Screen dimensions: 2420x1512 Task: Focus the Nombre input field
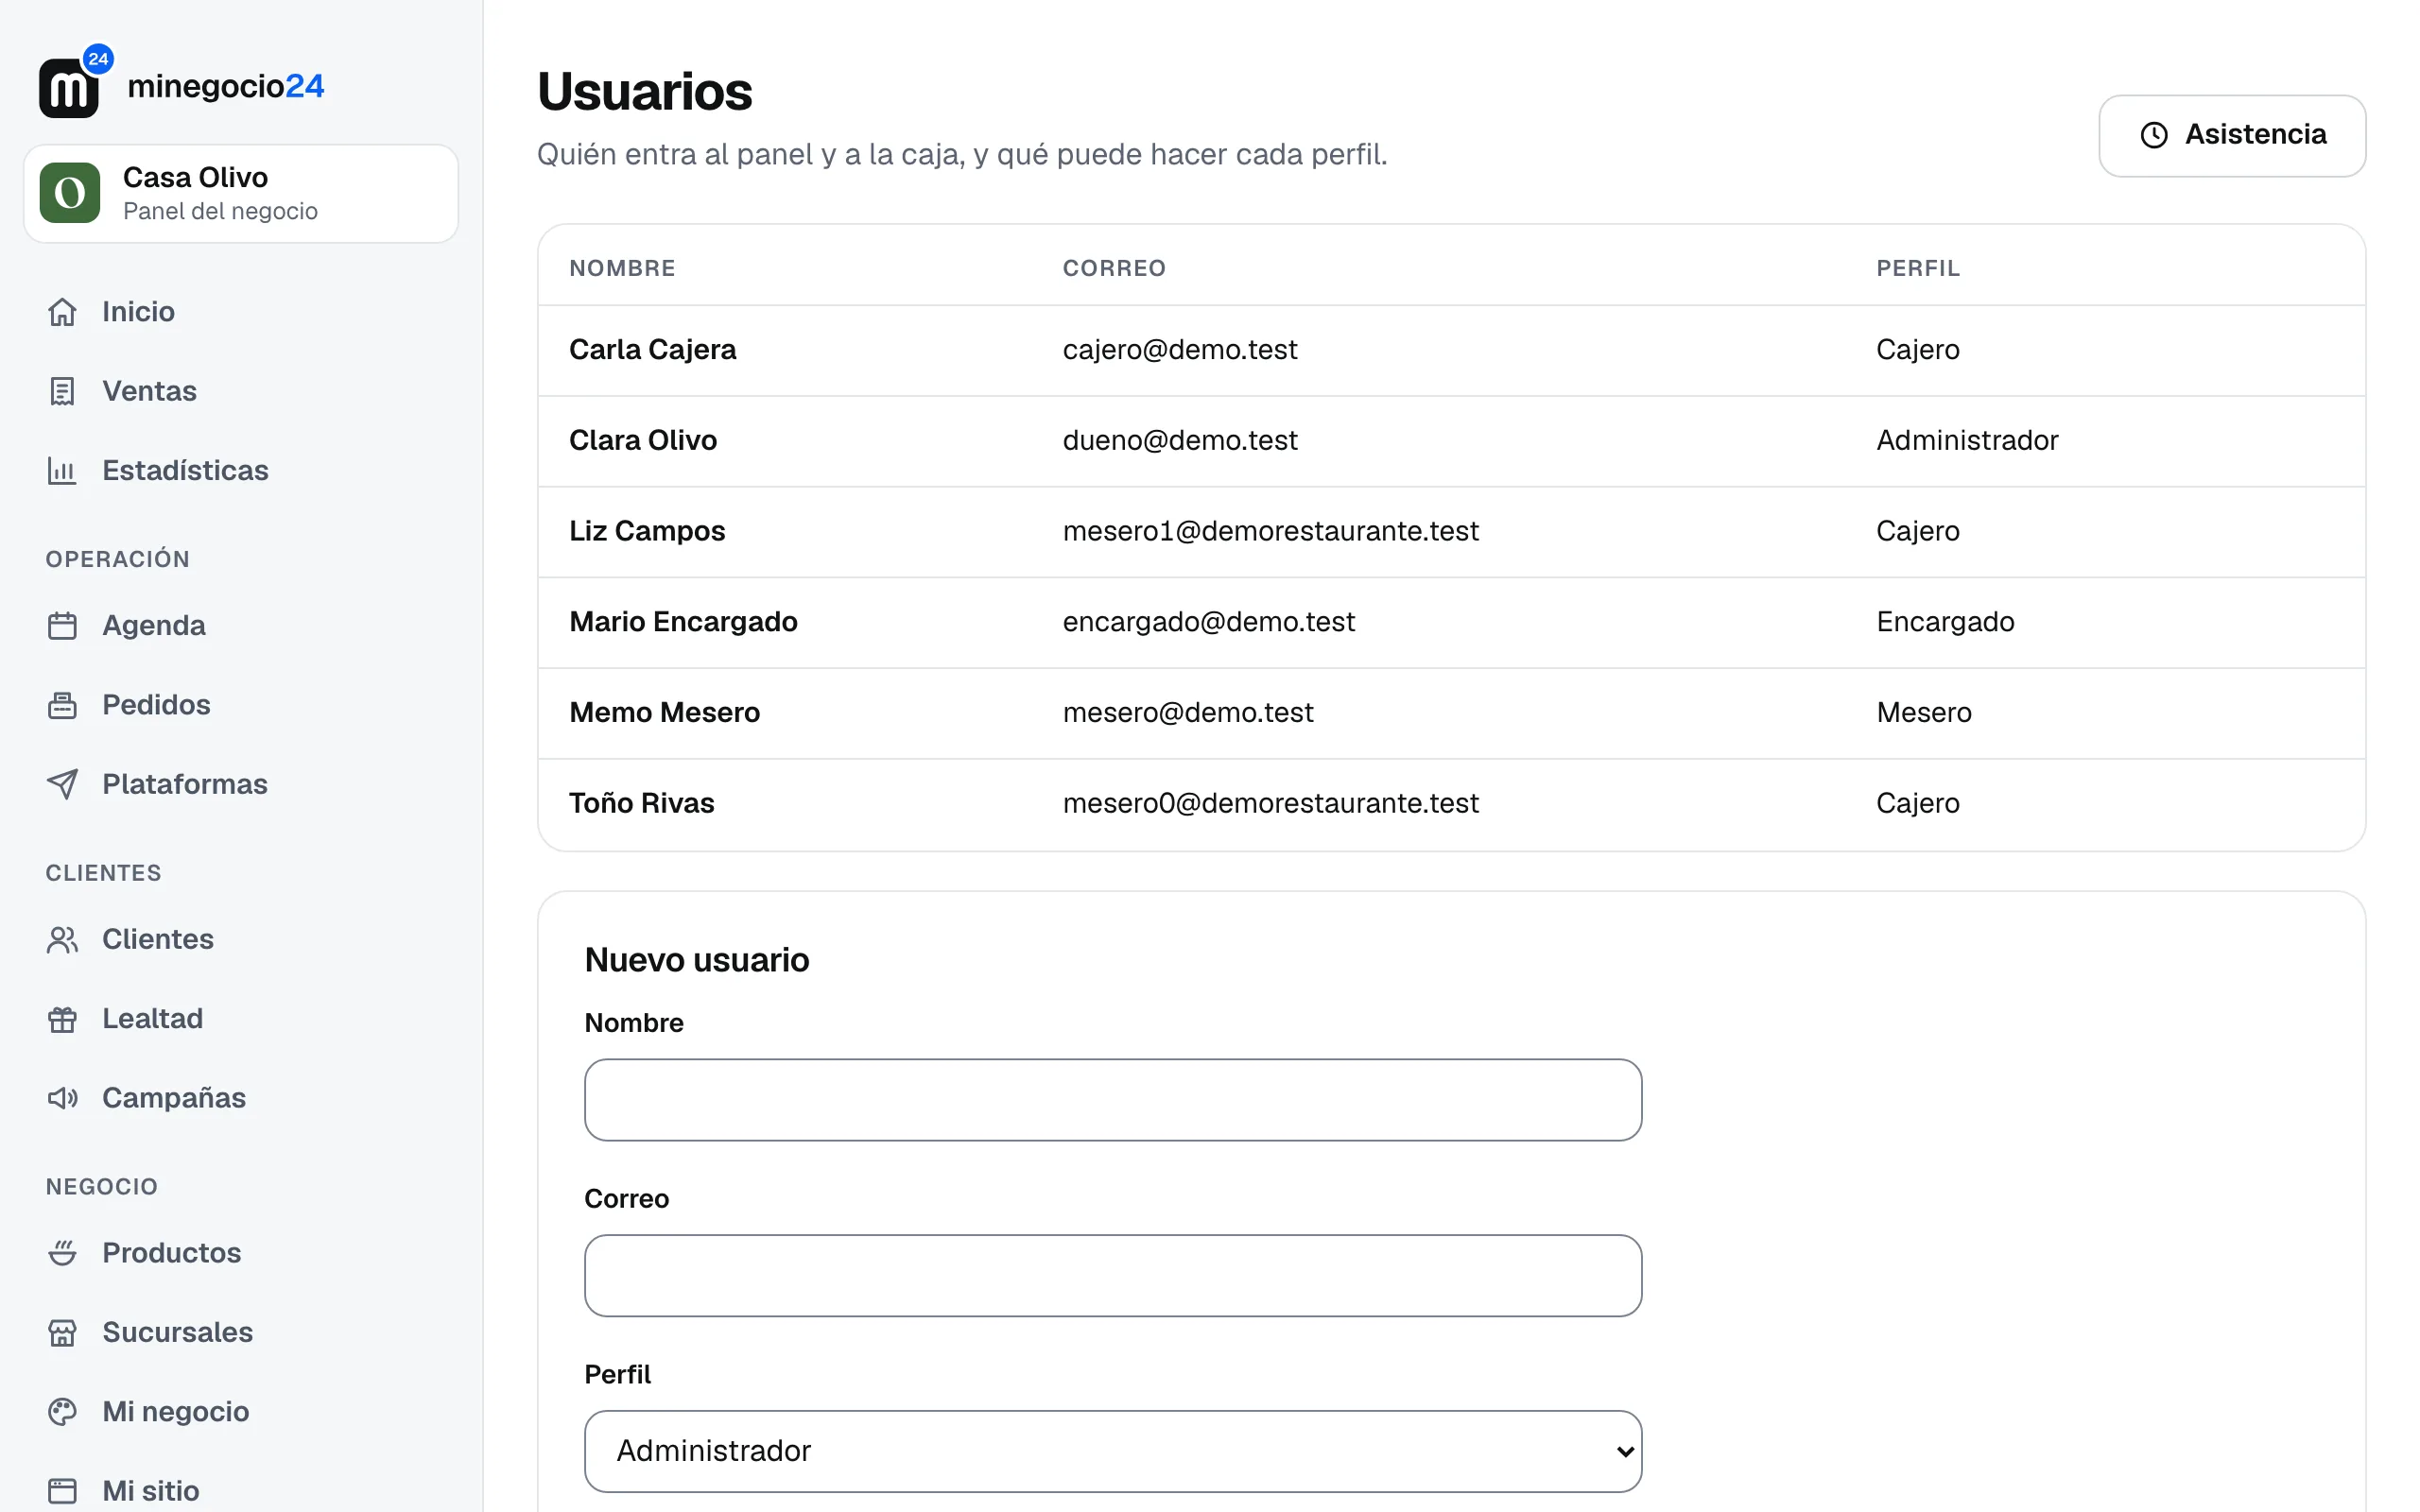point(1112,1100)
